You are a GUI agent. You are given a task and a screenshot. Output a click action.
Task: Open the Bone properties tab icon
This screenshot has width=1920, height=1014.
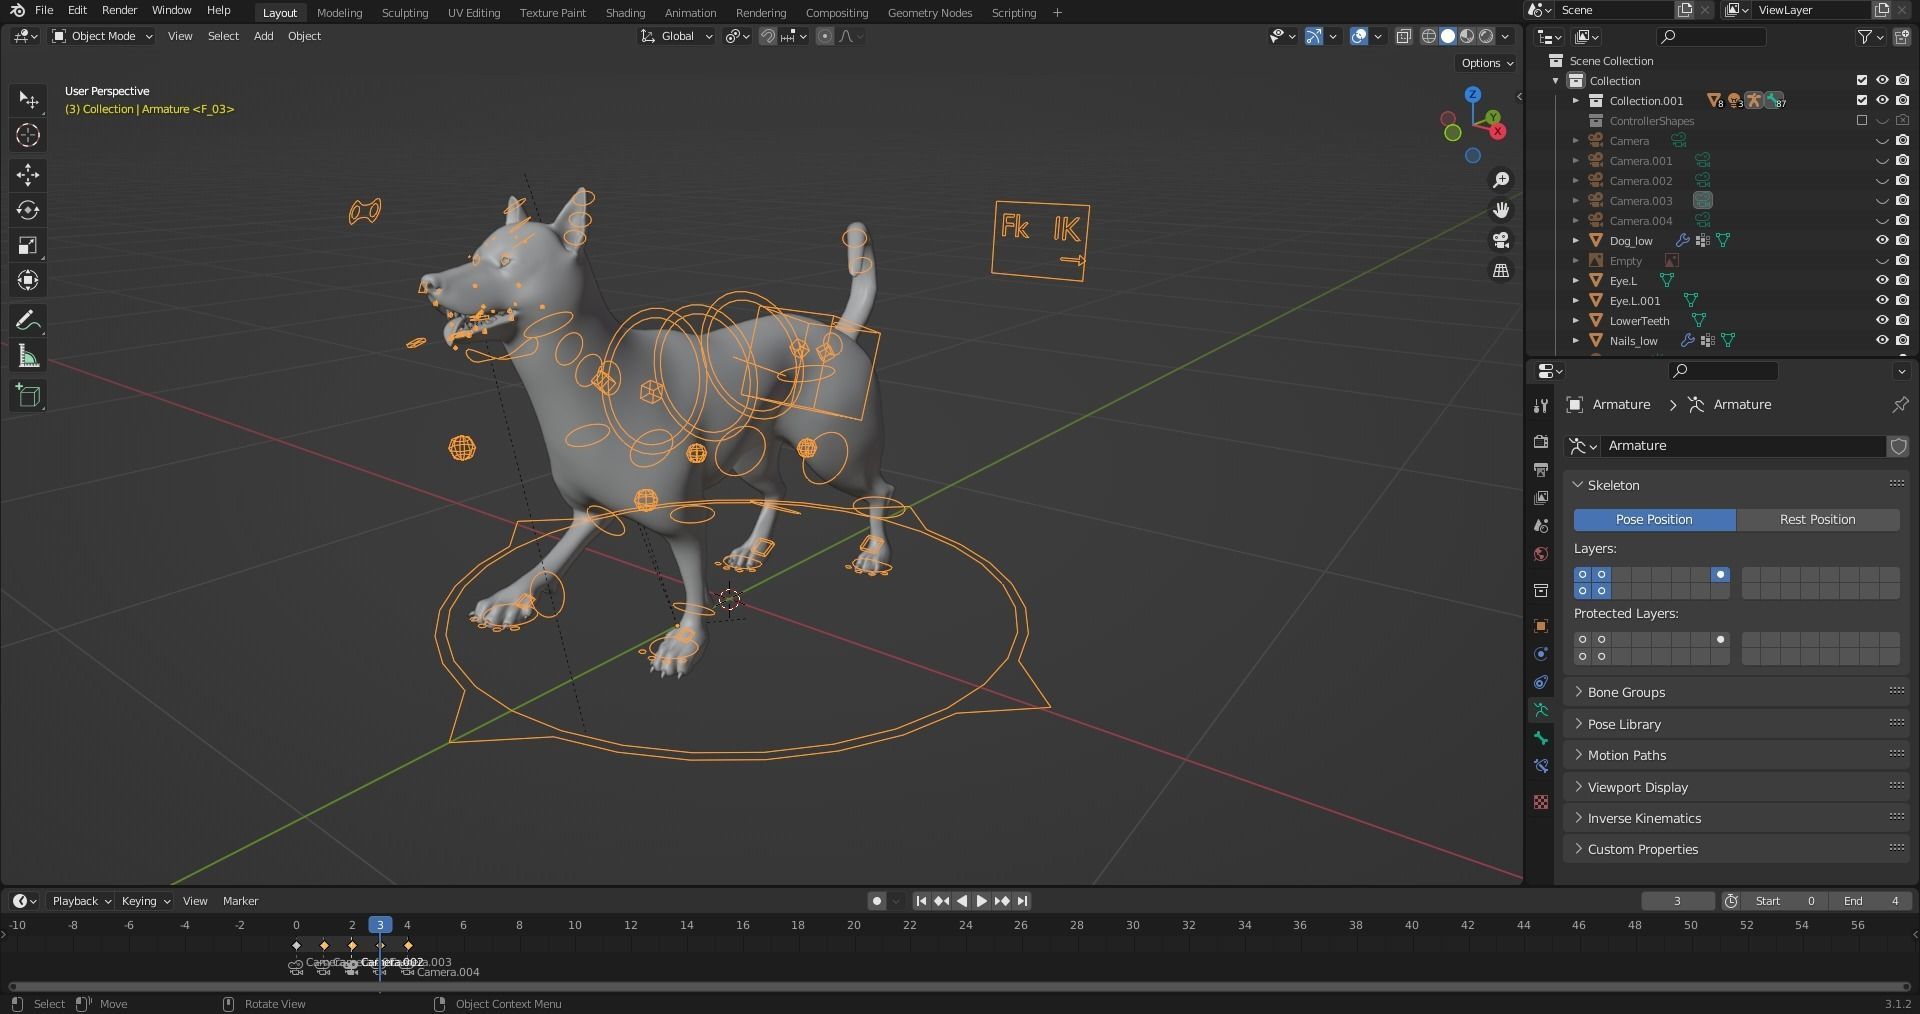coord(1541,738)
